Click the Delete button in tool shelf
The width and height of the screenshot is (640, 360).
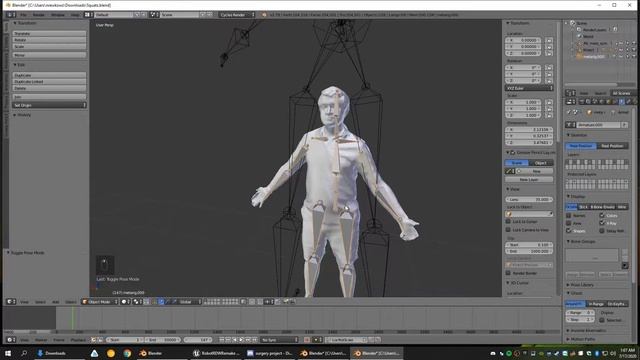[49, 88]
